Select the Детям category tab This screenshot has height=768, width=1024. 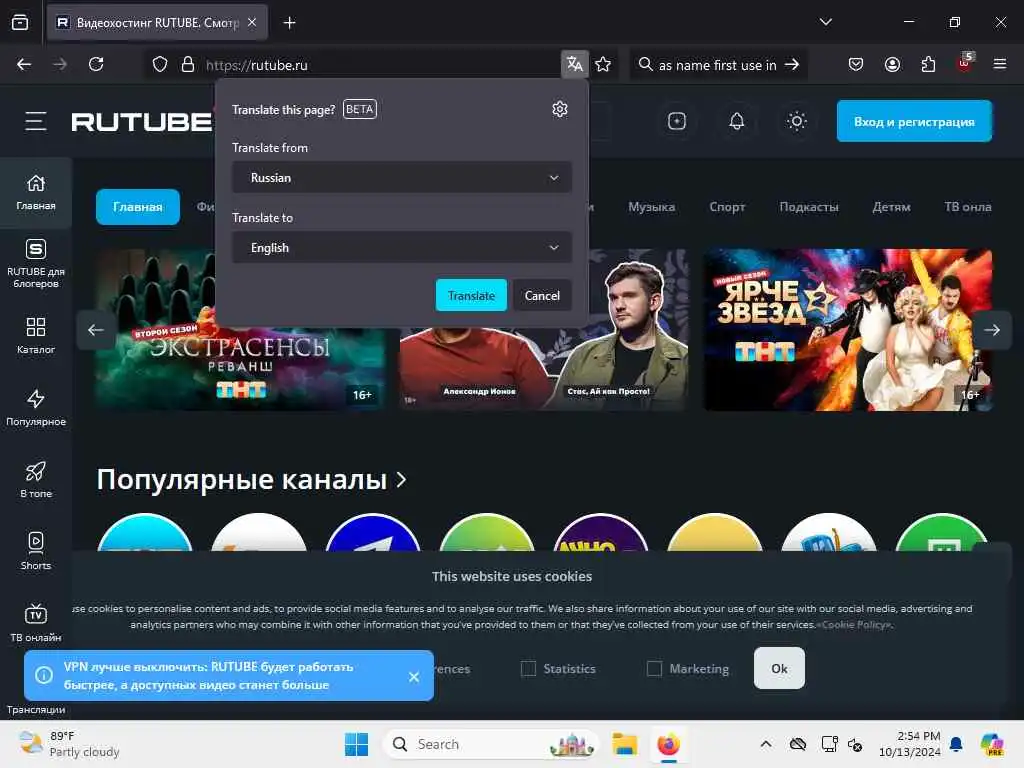click(891, 207)
